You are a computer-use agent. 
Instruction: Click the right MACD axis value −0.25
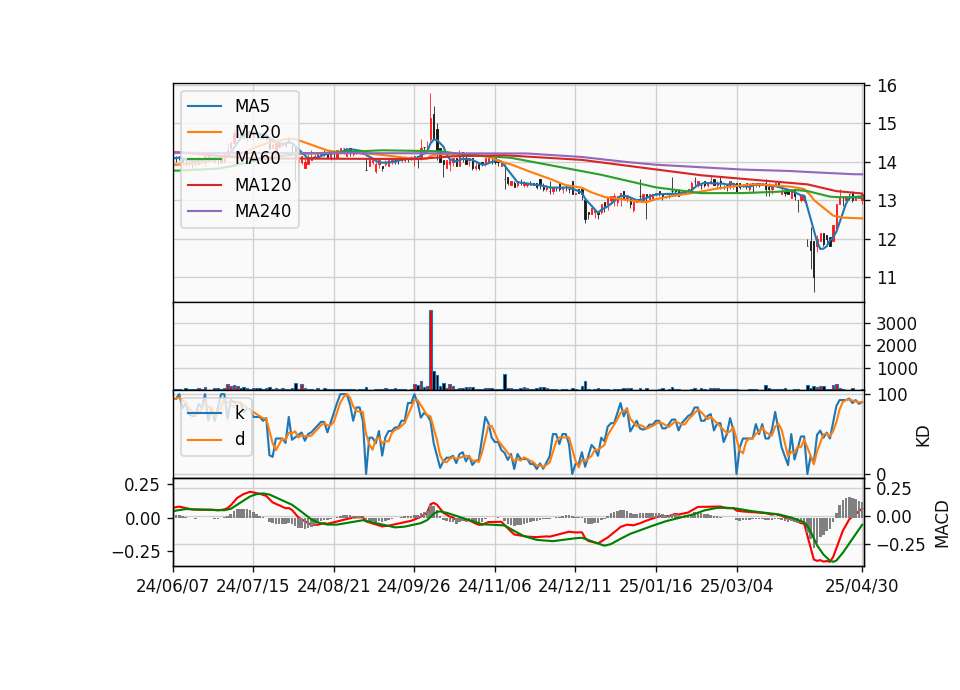[901, 544]
